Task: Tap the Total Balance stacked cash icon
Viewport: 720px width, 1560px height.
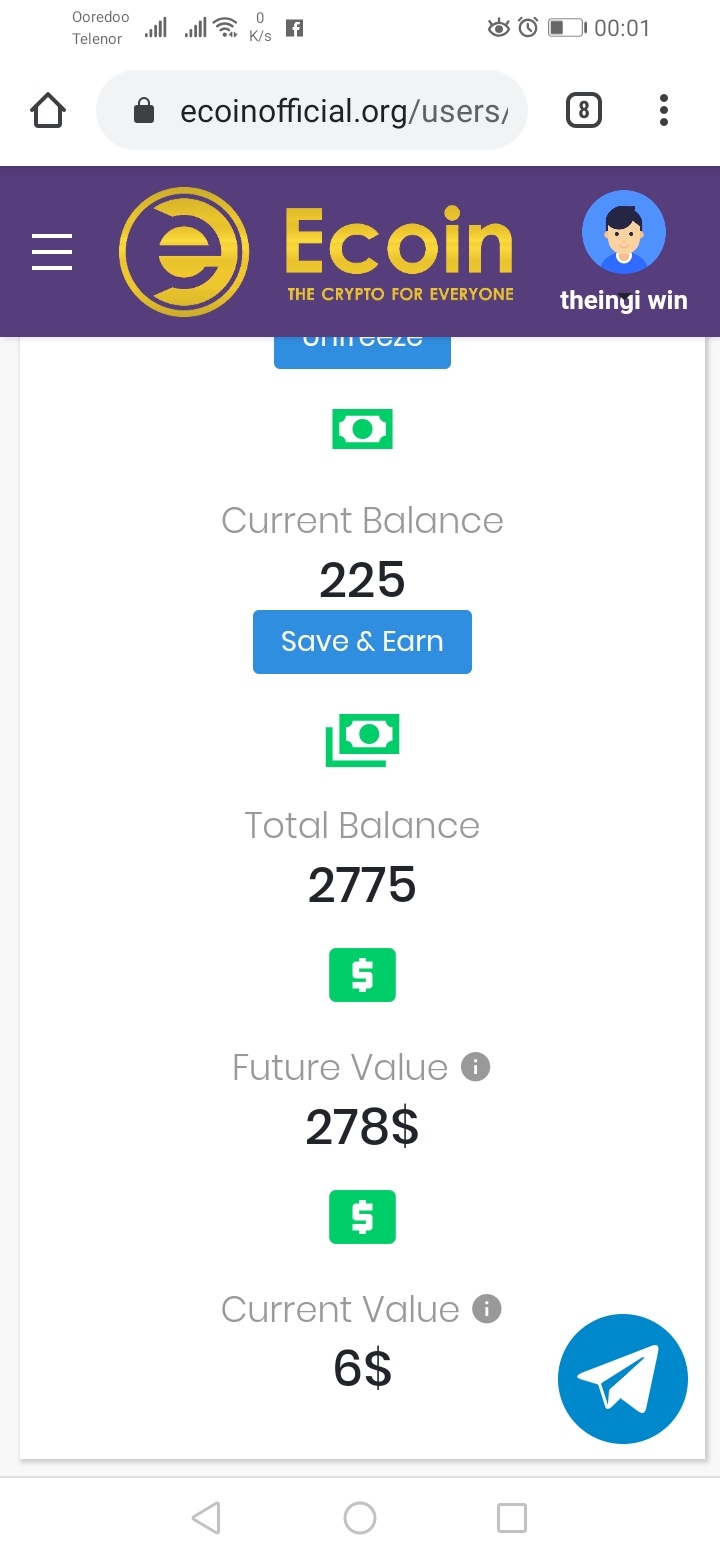Action: click(x=362, y=739)
